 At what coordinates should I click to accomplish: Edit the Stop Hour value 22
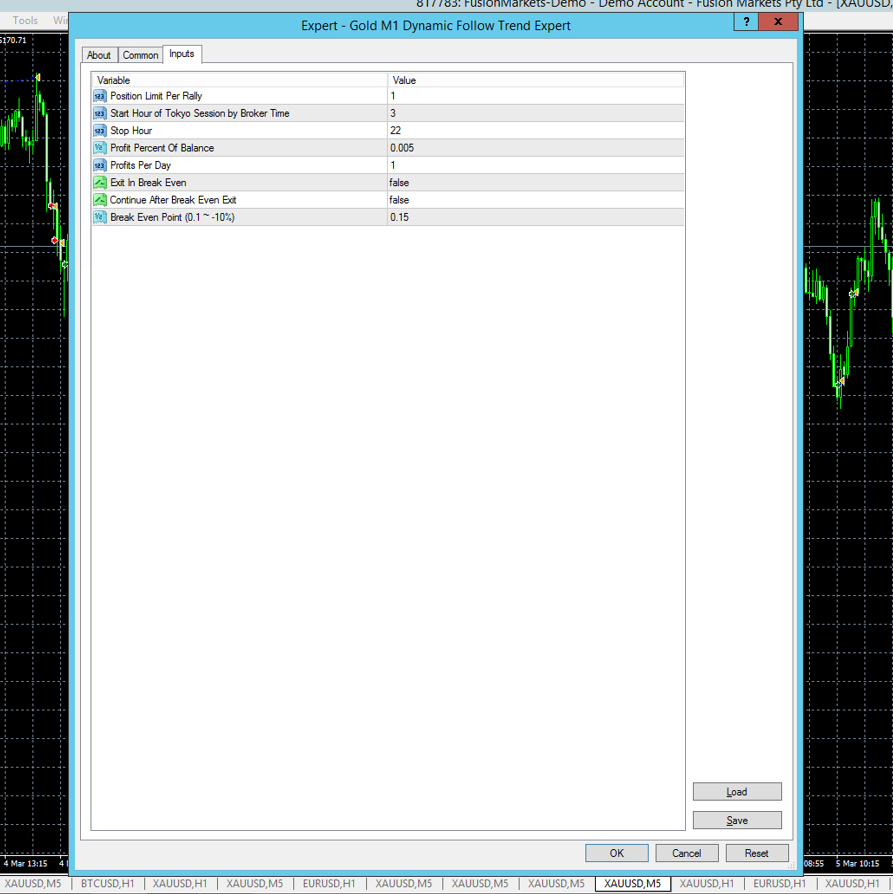tap(397, 131)
